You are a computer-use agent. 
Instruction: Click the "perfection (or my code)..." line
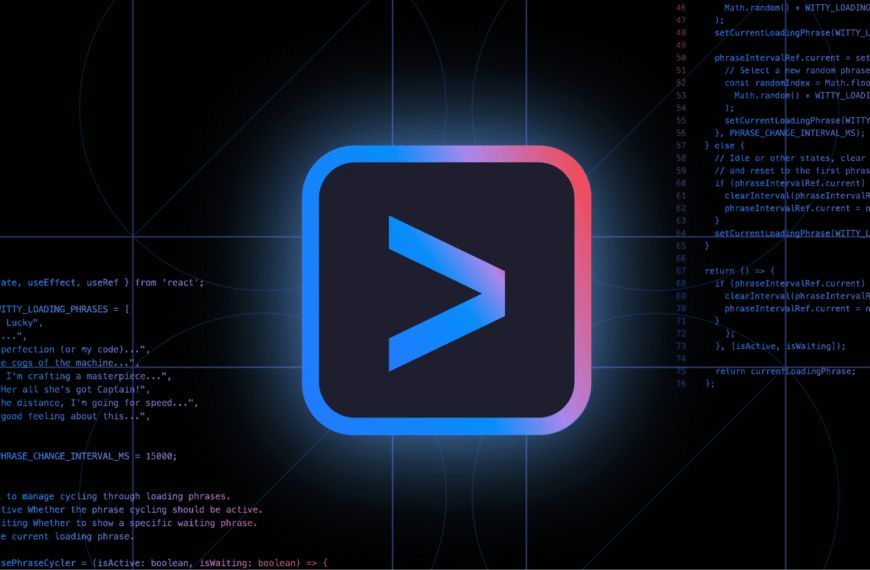click(75, 349)
